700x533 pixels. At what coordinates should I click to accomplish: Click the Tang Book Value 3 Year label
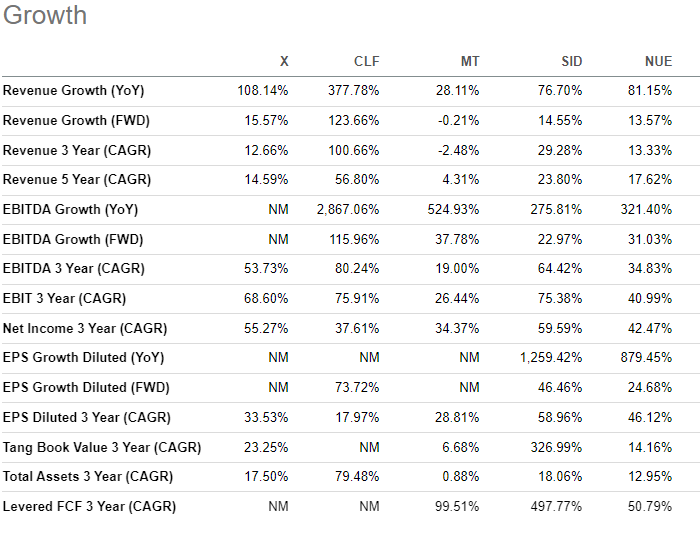102,448
